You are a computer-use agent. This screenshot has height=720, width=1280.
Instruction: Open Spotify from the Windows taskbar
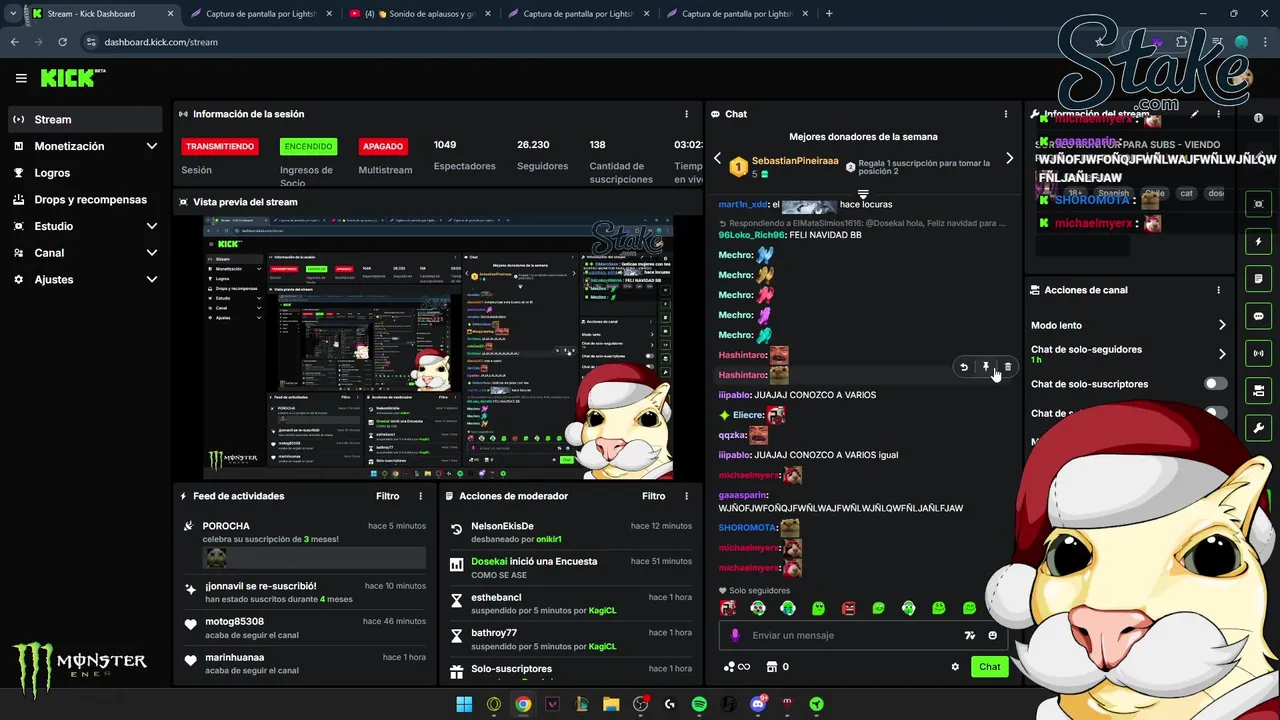(x=699, y=704)
